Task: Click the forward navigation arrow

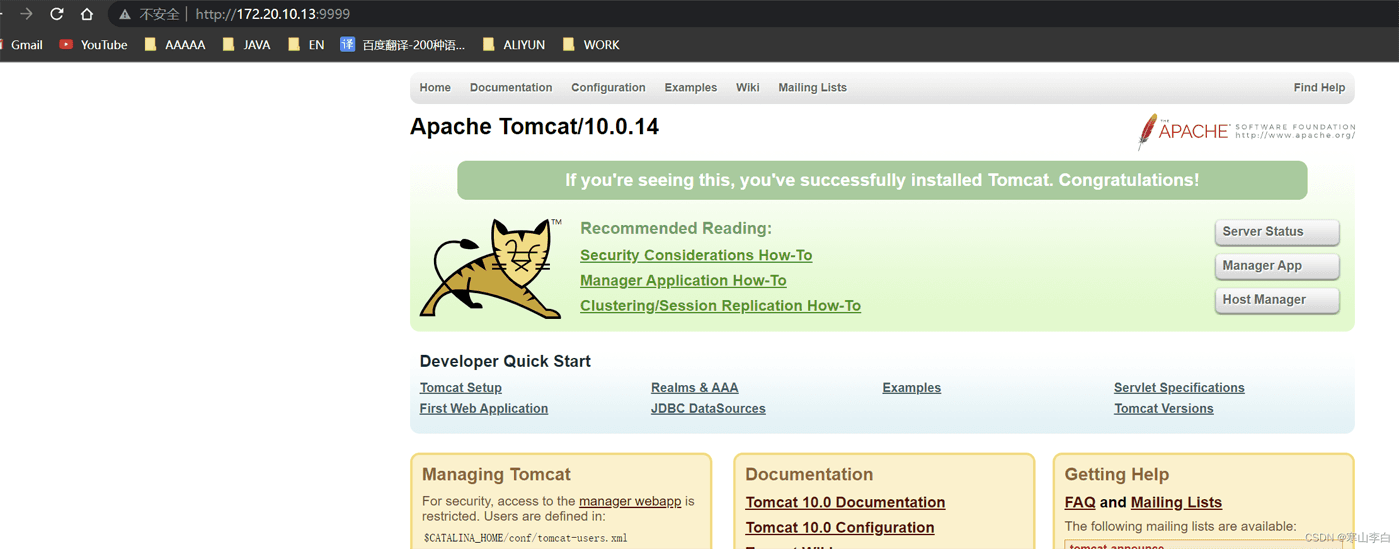Action: pyautogui.click(x=26, y=14)
